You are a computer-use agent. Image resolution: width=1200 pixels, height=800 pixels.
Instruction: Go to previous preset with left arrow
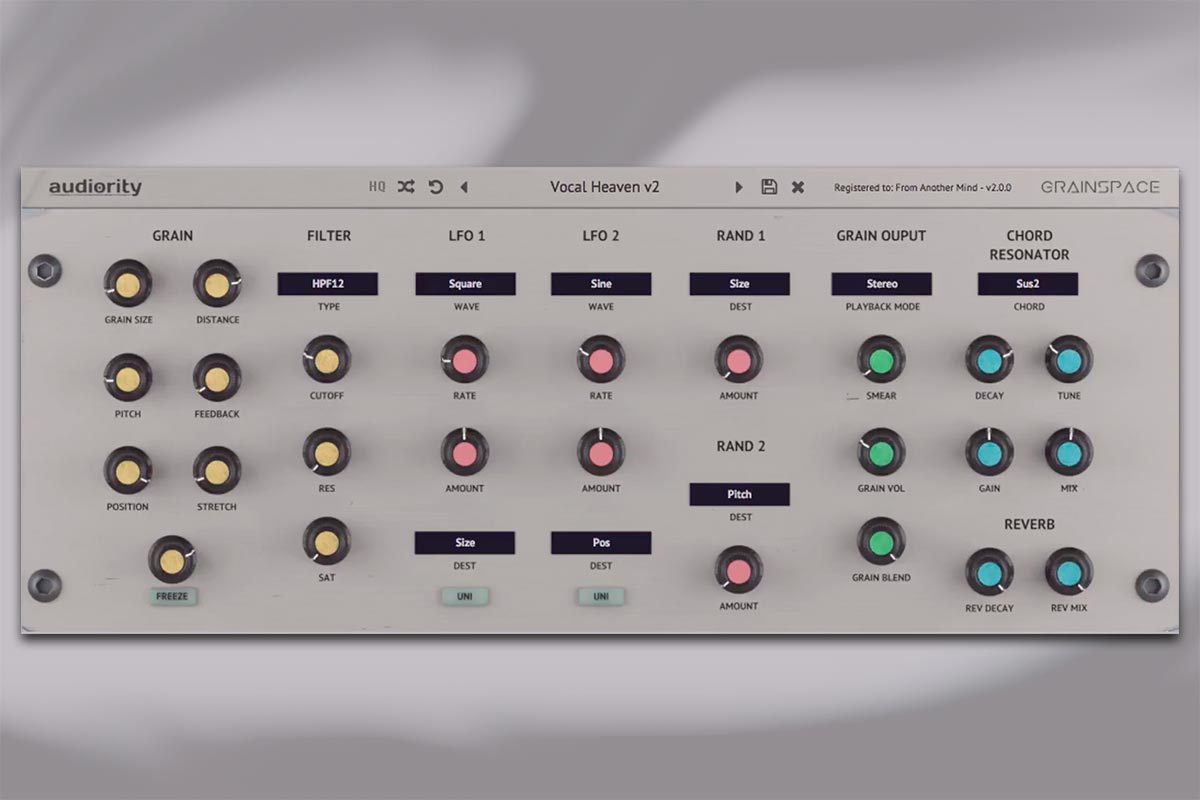(464, 187)
